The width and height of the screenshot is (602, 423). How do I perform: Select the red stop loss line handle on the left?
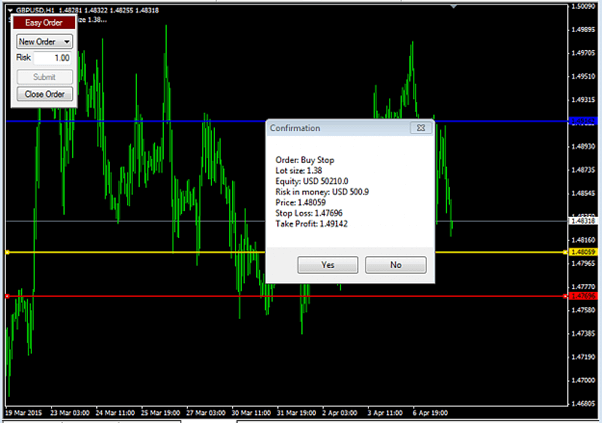click(7, 296)
